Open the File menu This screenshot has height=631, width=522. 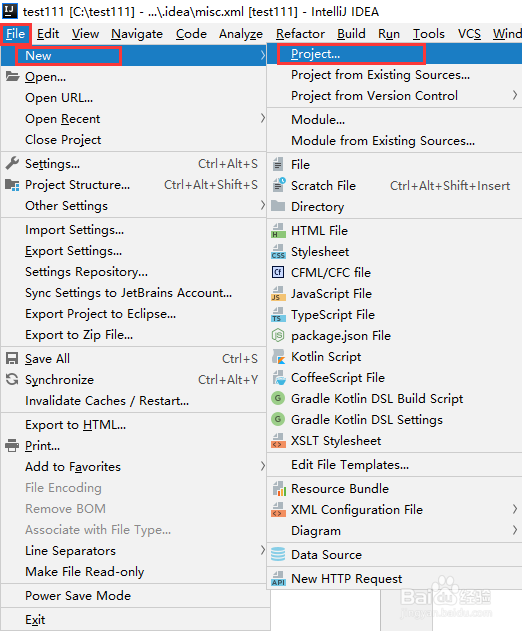coord(15,34)
